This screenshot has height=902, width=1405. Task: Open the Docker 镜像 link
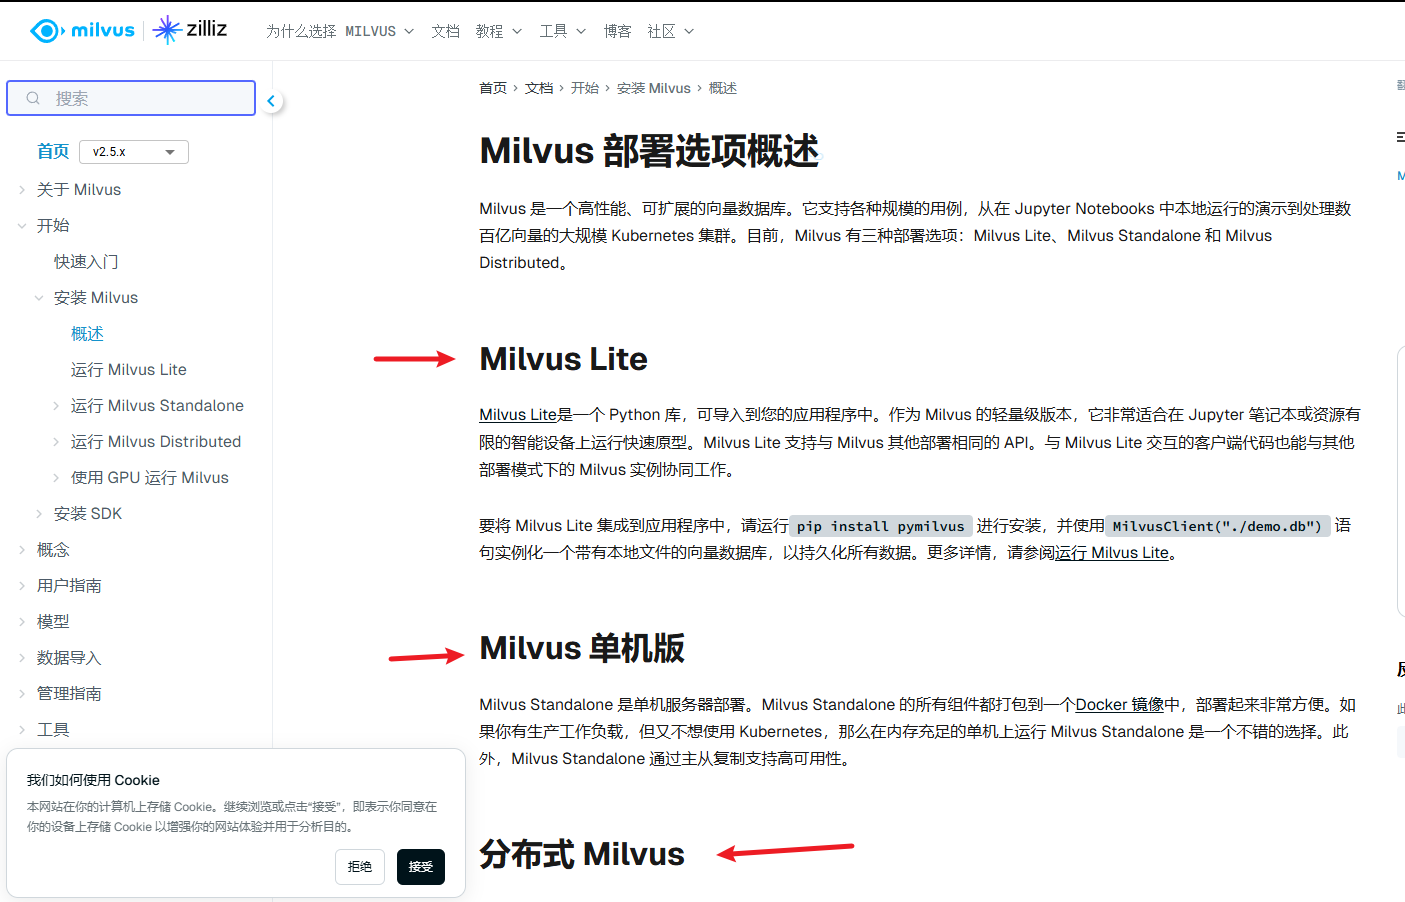pos(1120,705)
